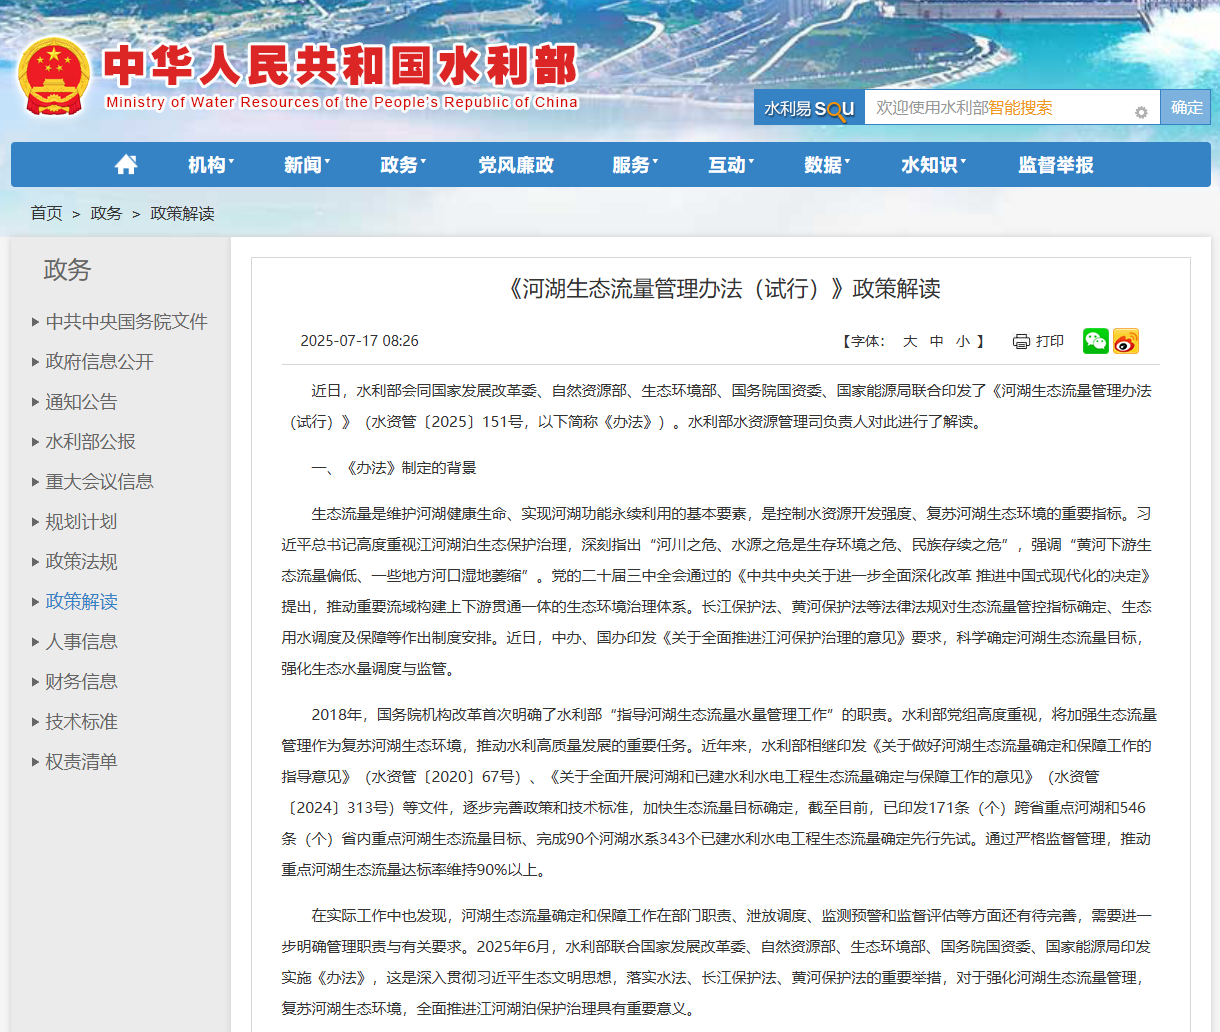
Task: Open 人事信息 in the sidebar
Action: point(82,642)
